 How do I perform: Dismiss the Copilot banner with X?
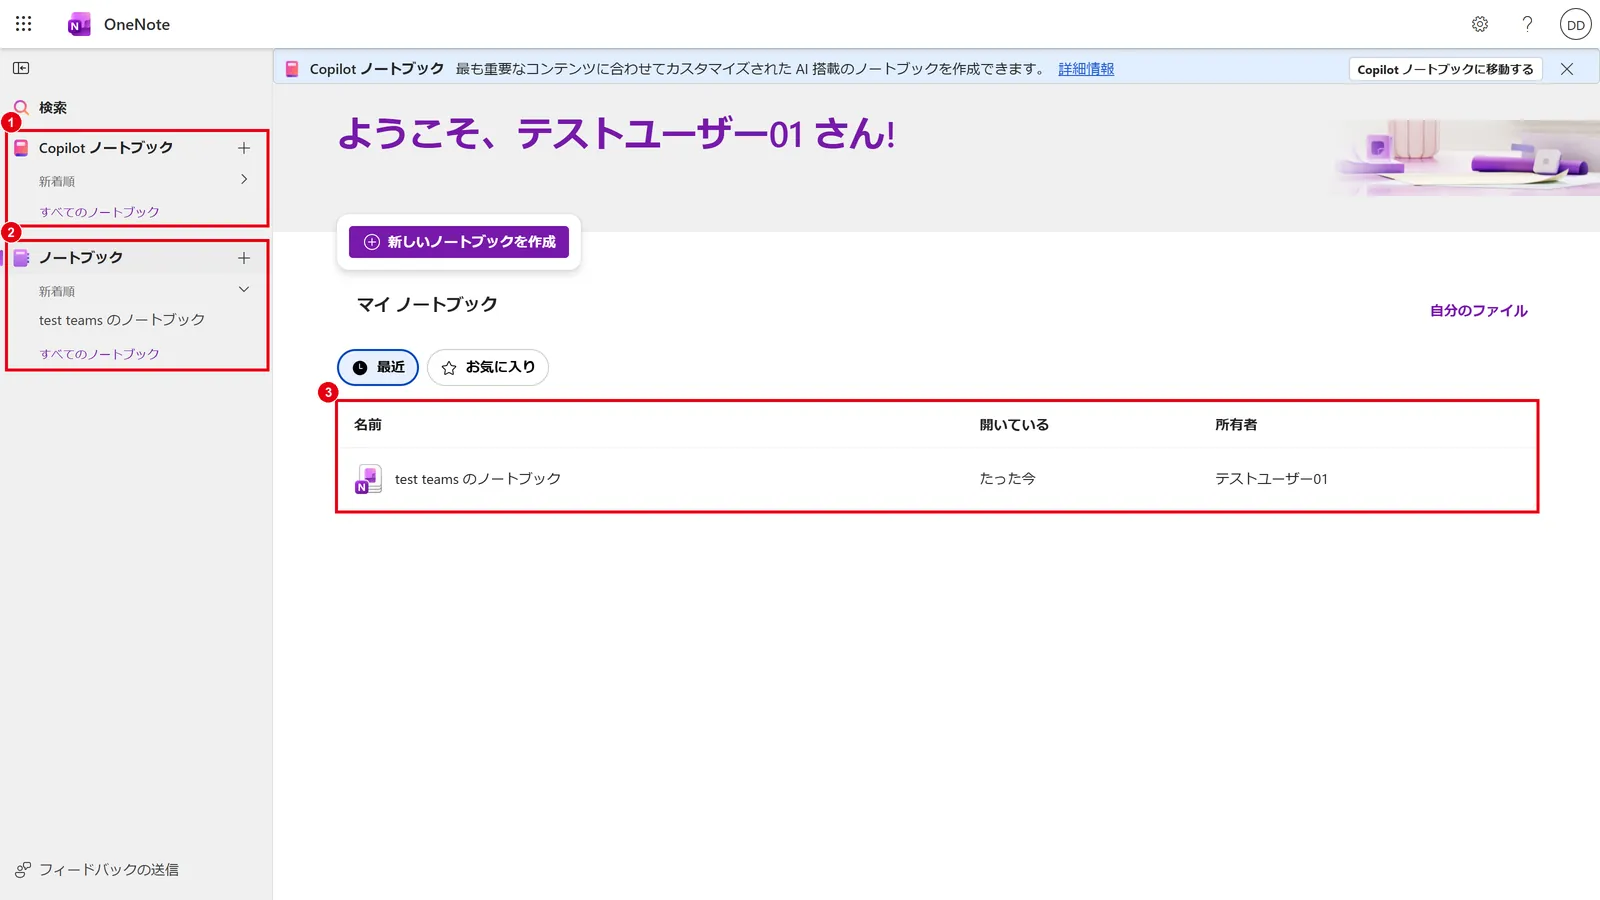[x=1567, y=69]
